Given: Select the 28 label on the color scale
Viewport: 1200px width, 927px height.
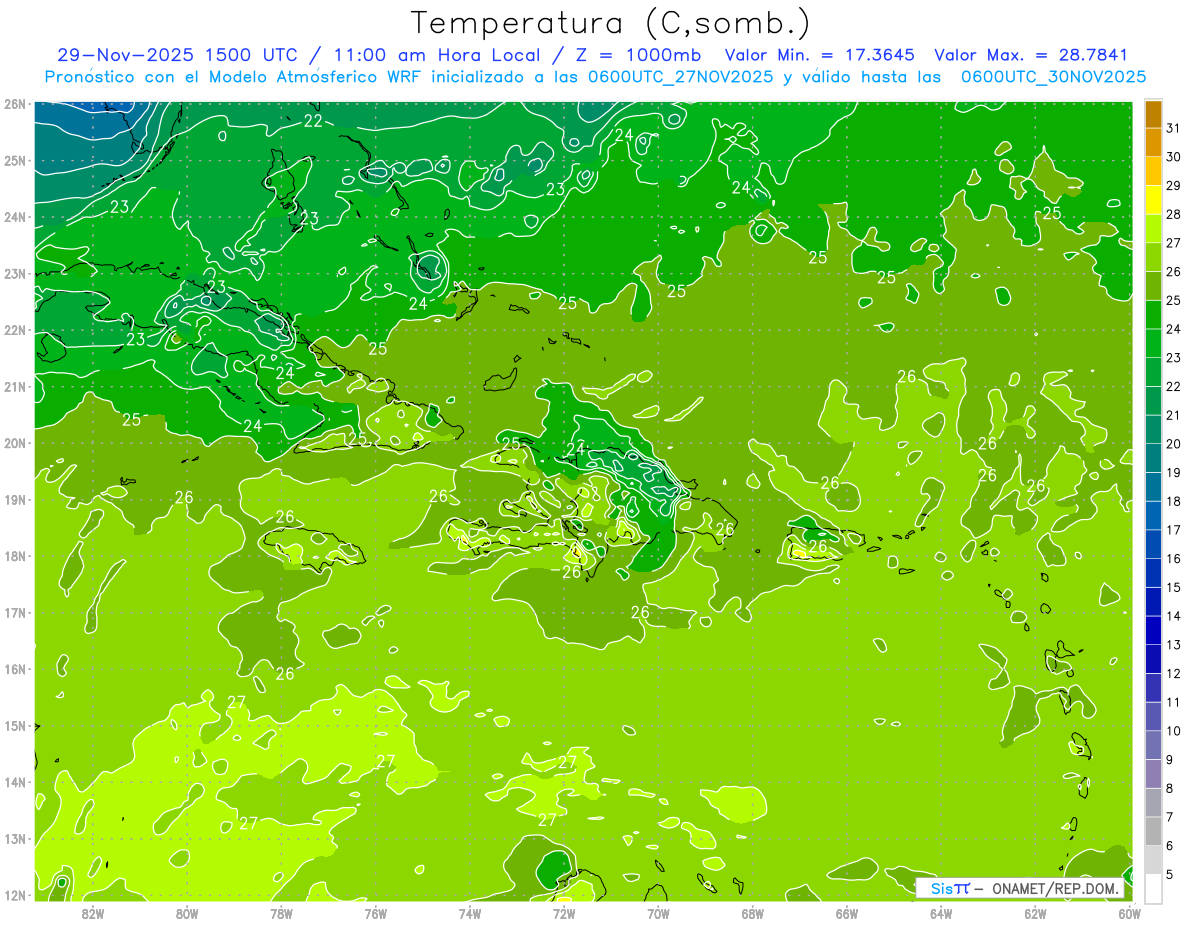Looking at the screenshot, I should tap(1174, 214).
